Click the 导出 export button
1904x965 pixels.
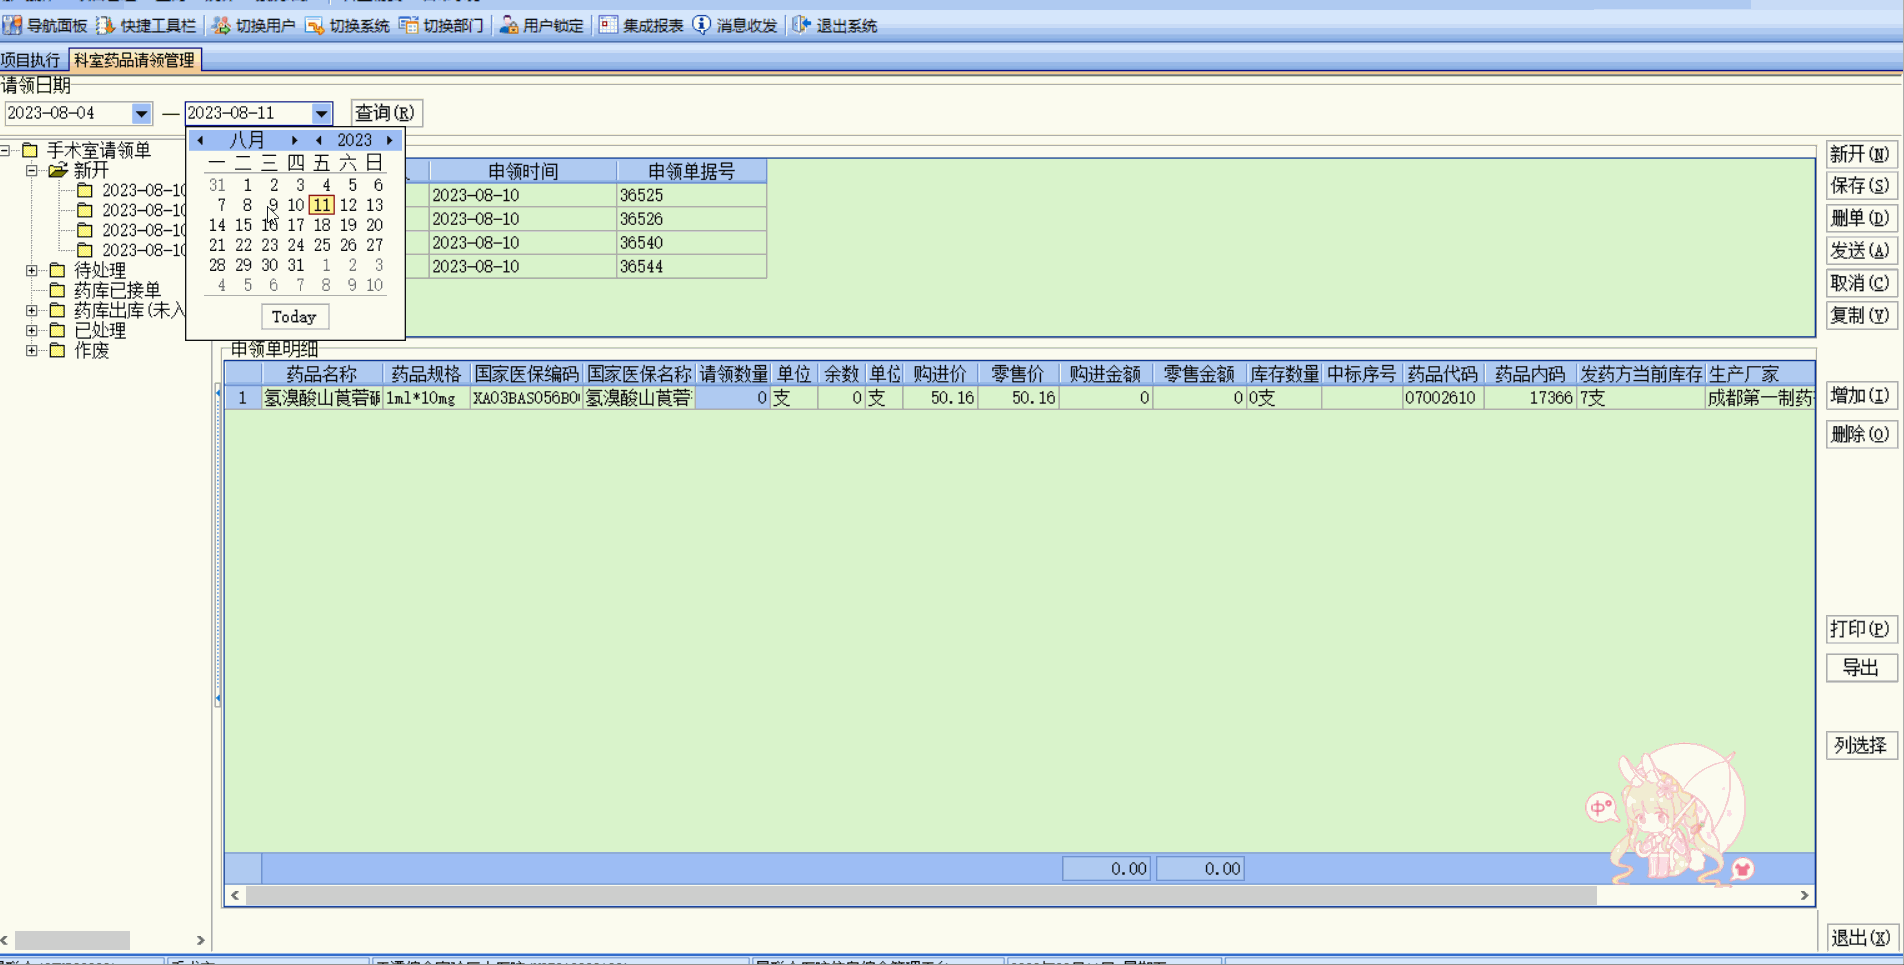coord(1861,668)
